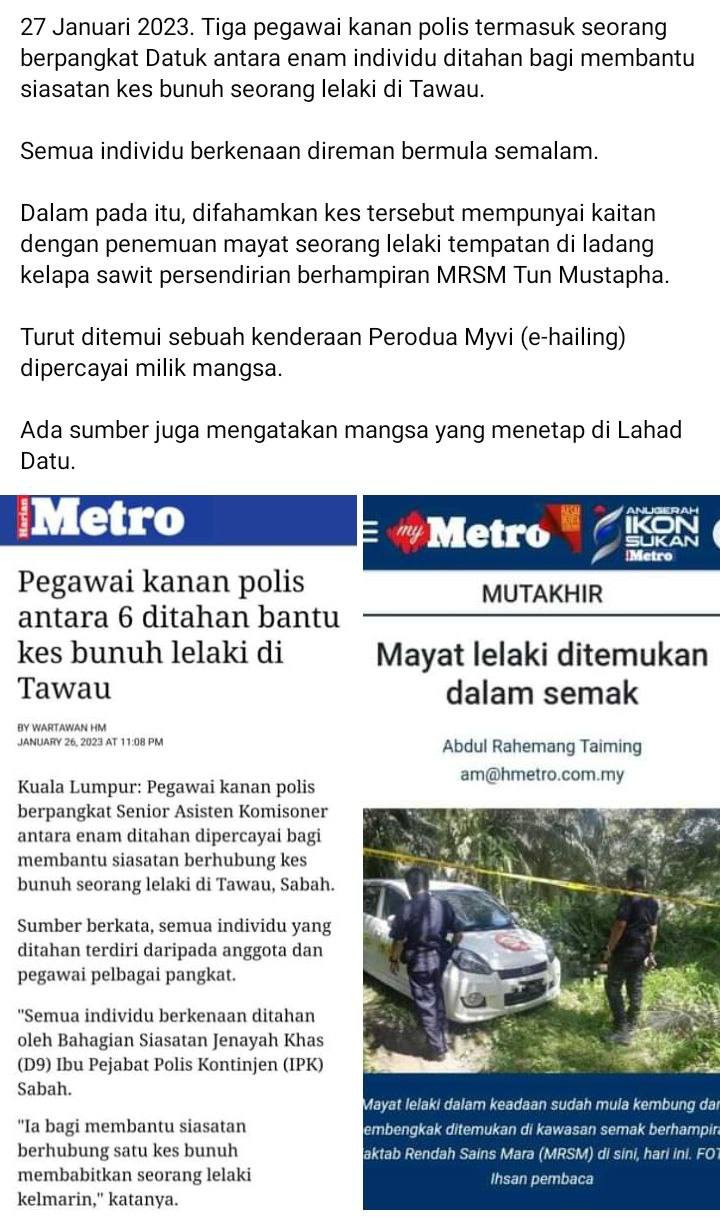Viewport: 720px width, 1223px height.
Task: Click the paragraph mentioning MRSM Tun Mustapha
Action: [x=345, y=245]
